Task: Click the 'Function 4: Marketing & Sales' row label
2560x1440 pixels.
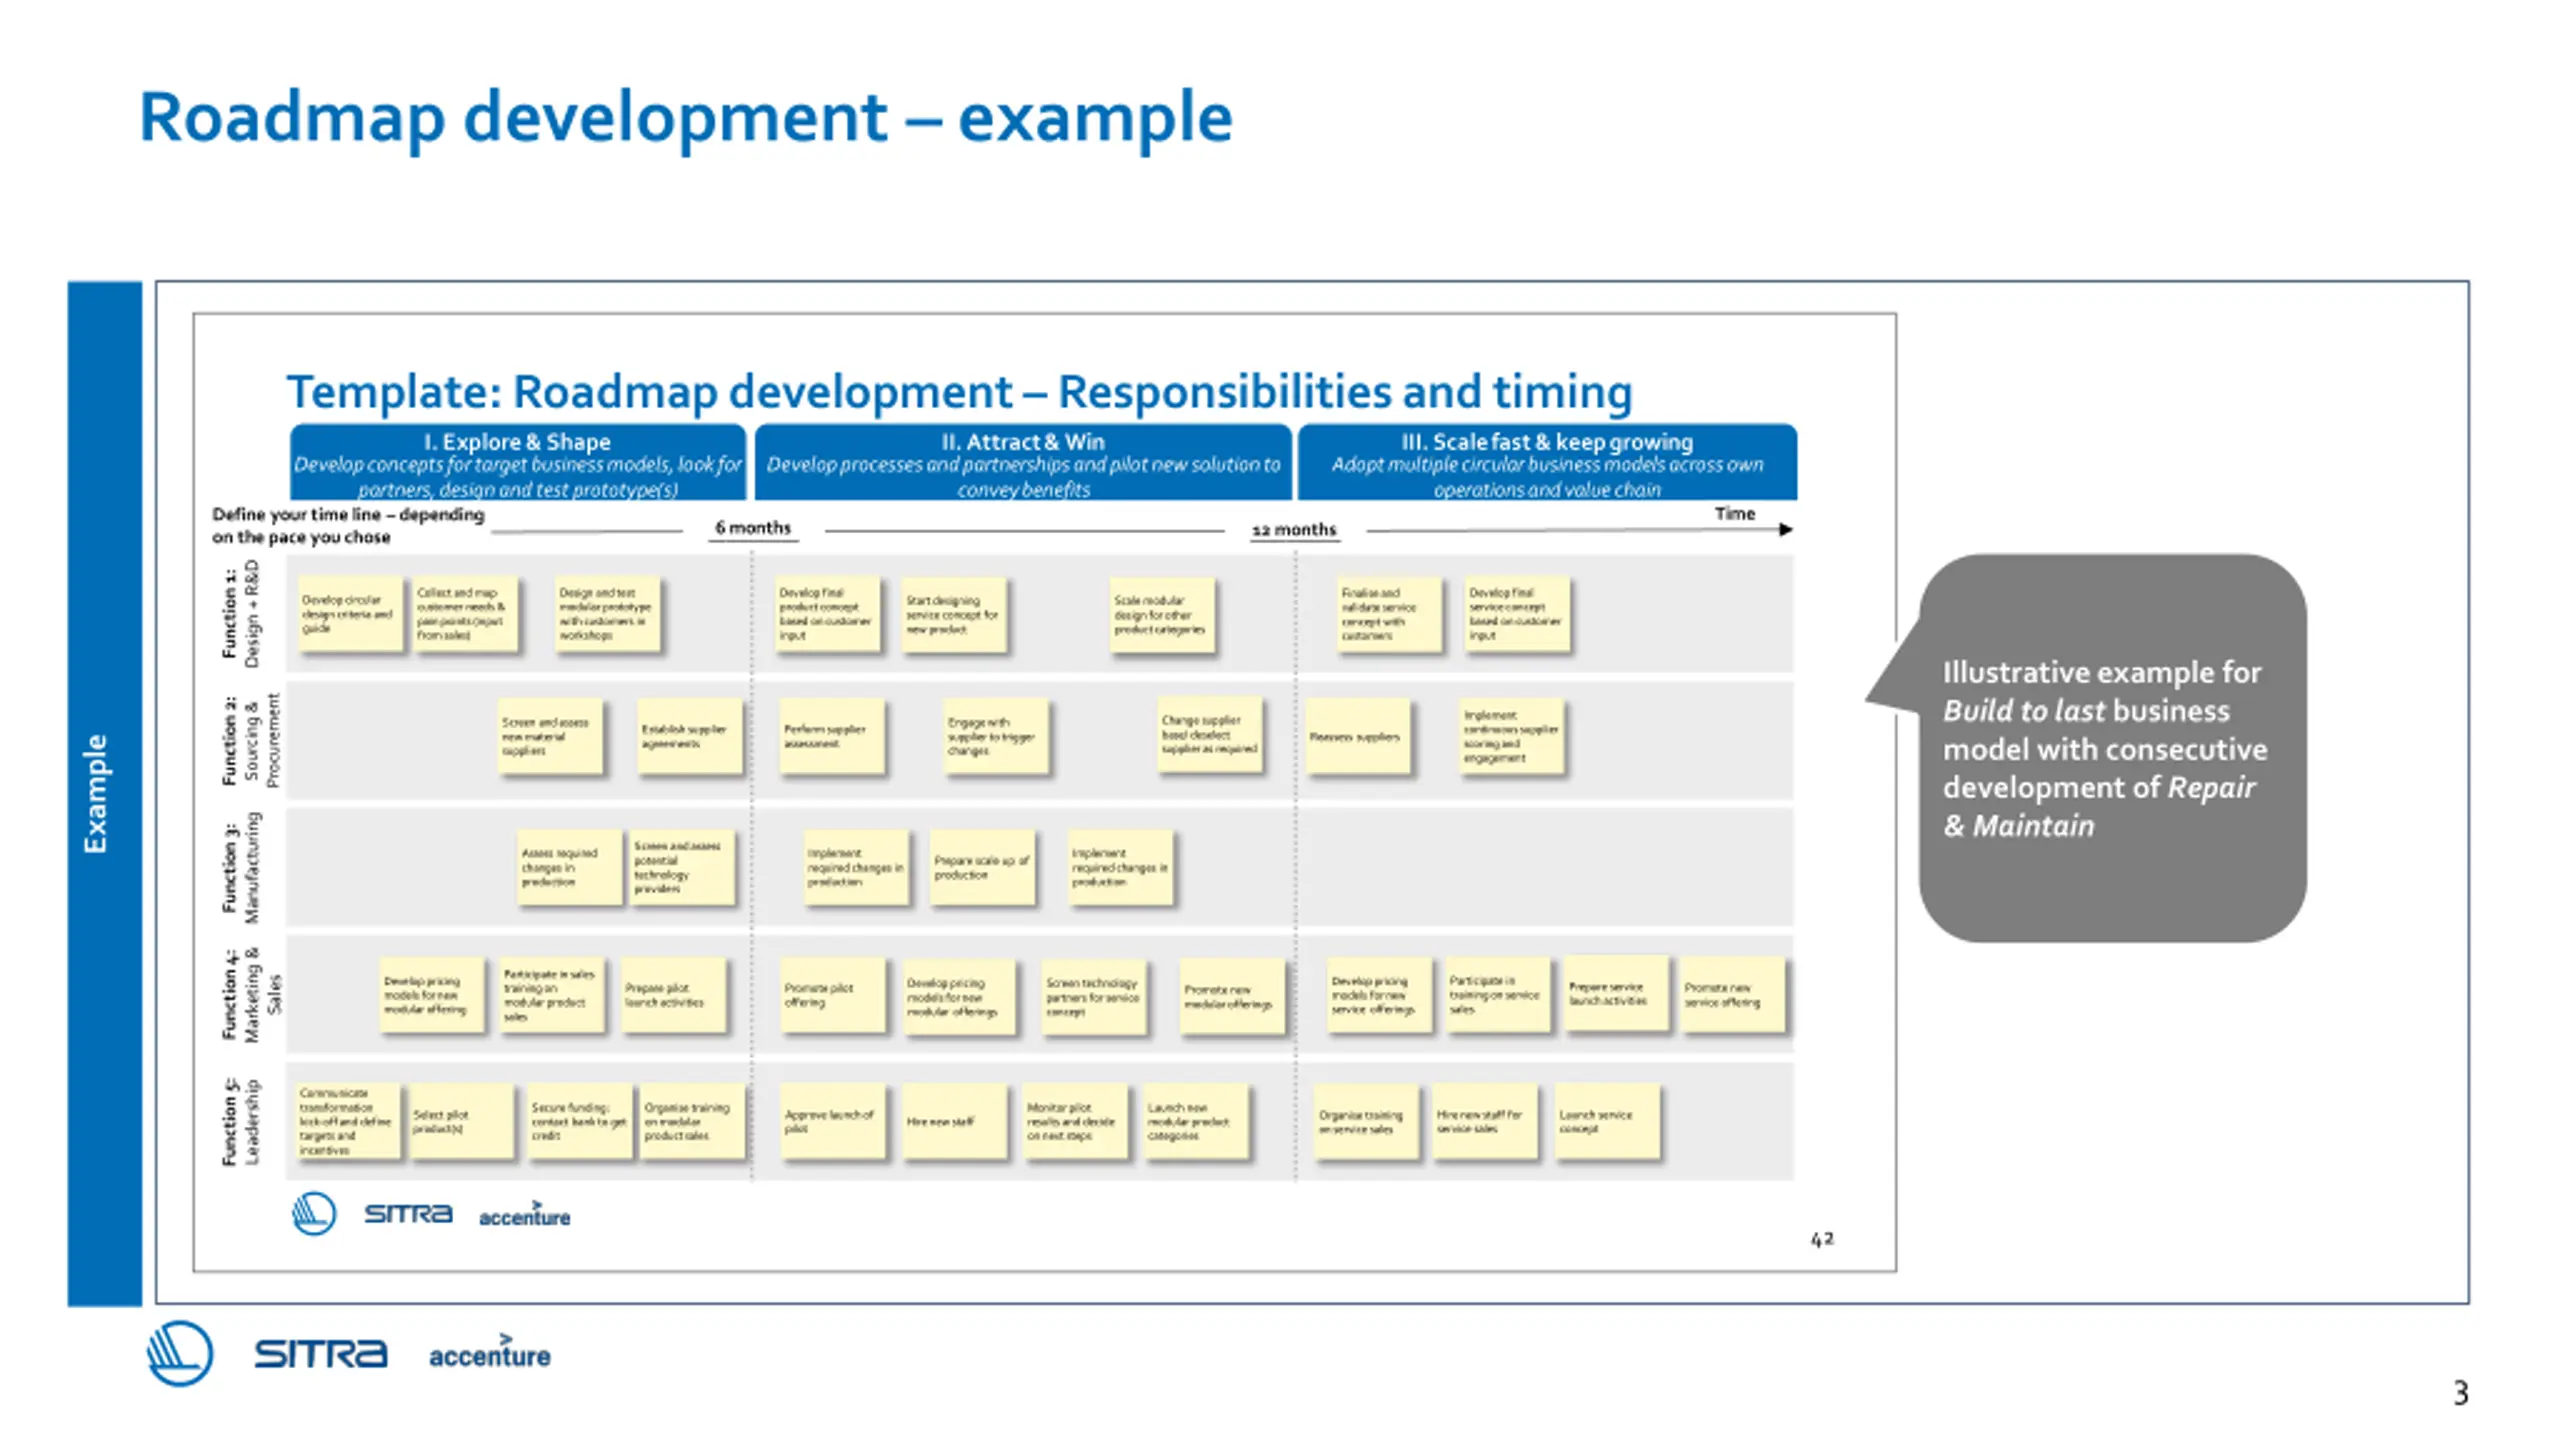Action: 251,994
